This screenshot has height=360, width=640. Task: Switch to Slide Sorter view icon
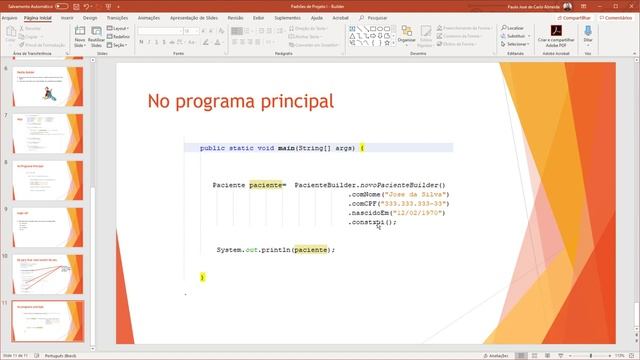534,356
